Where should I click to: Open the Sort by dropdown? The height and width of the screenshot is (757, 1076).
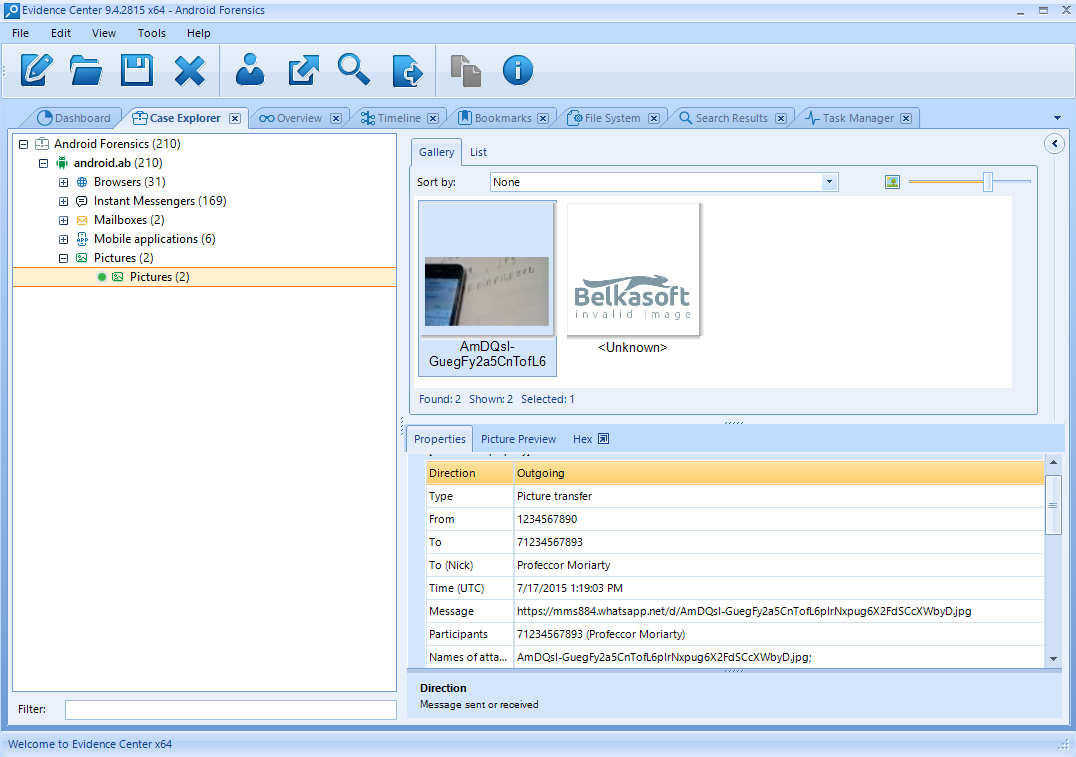tap(829, 182)
